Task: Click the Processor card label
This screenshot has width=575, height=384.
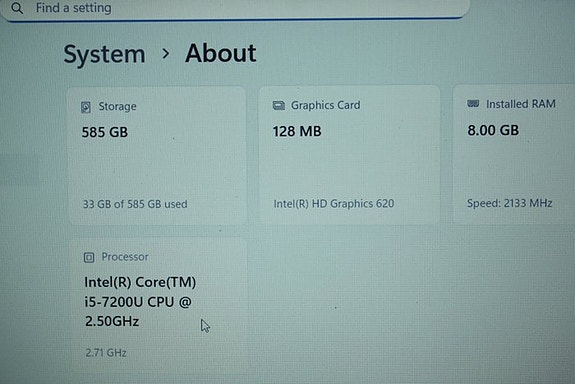Action: click(x=125, y=257)
